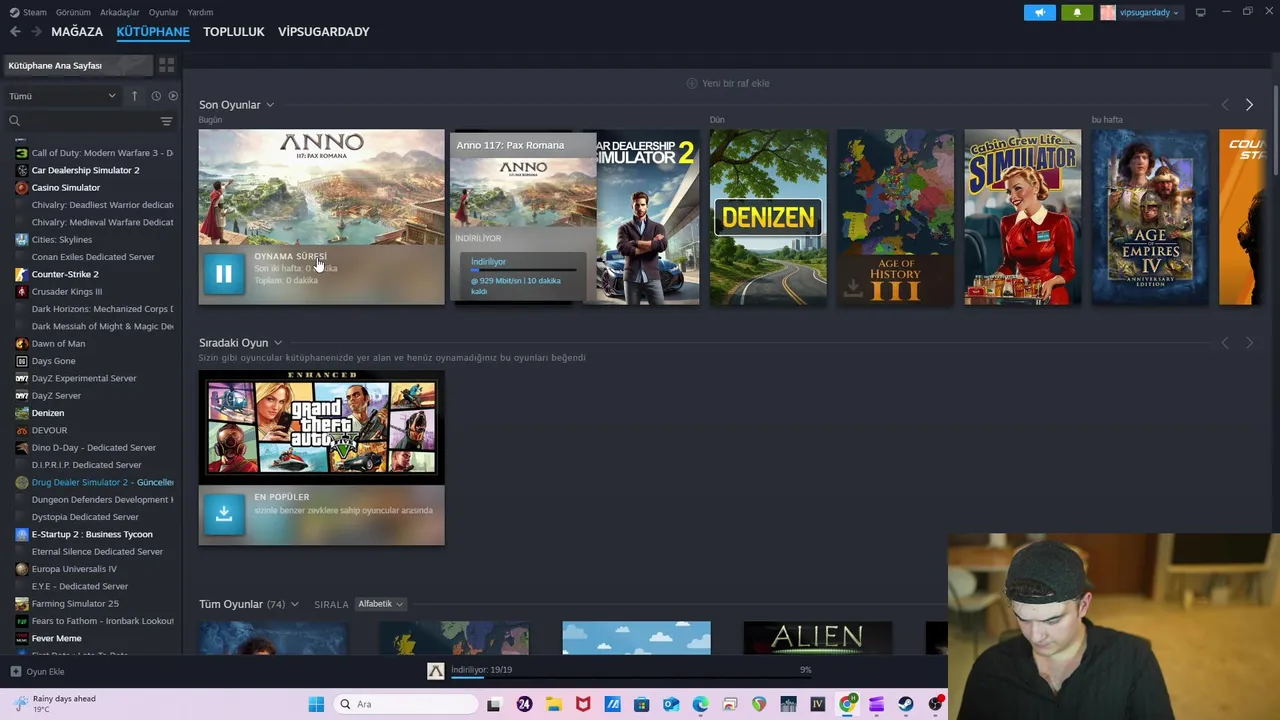The image size is (1280, 720).
Task: Switch to Big Picture mode monitor icon
Action: 1200,12
